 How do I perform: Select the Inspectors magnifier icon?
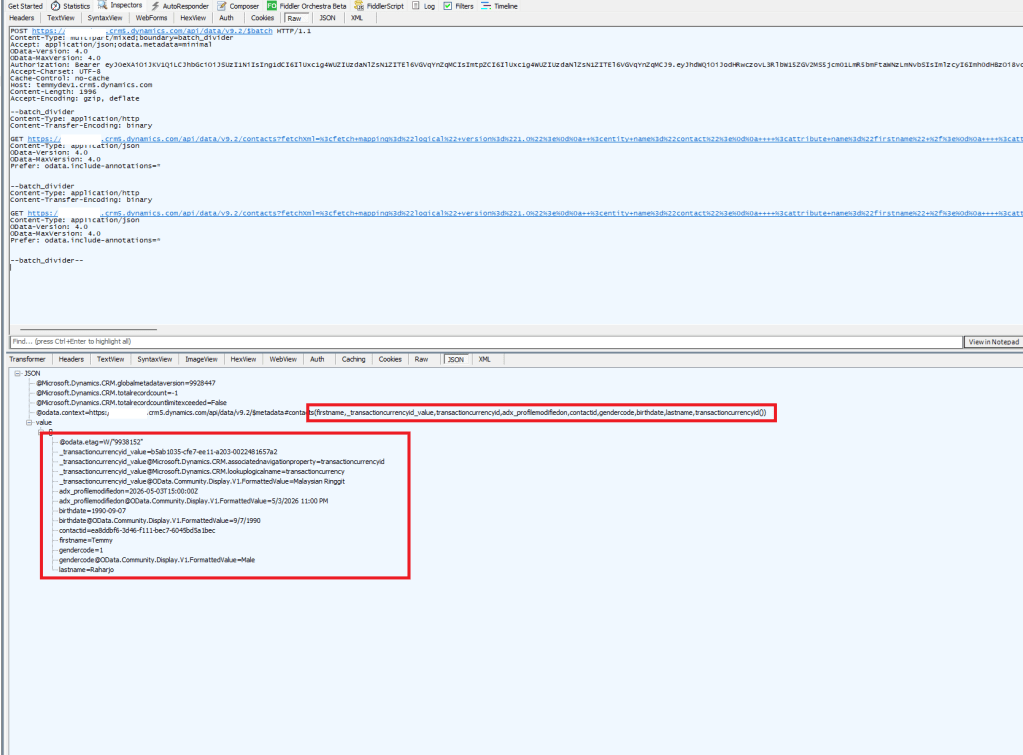point(102,5)
